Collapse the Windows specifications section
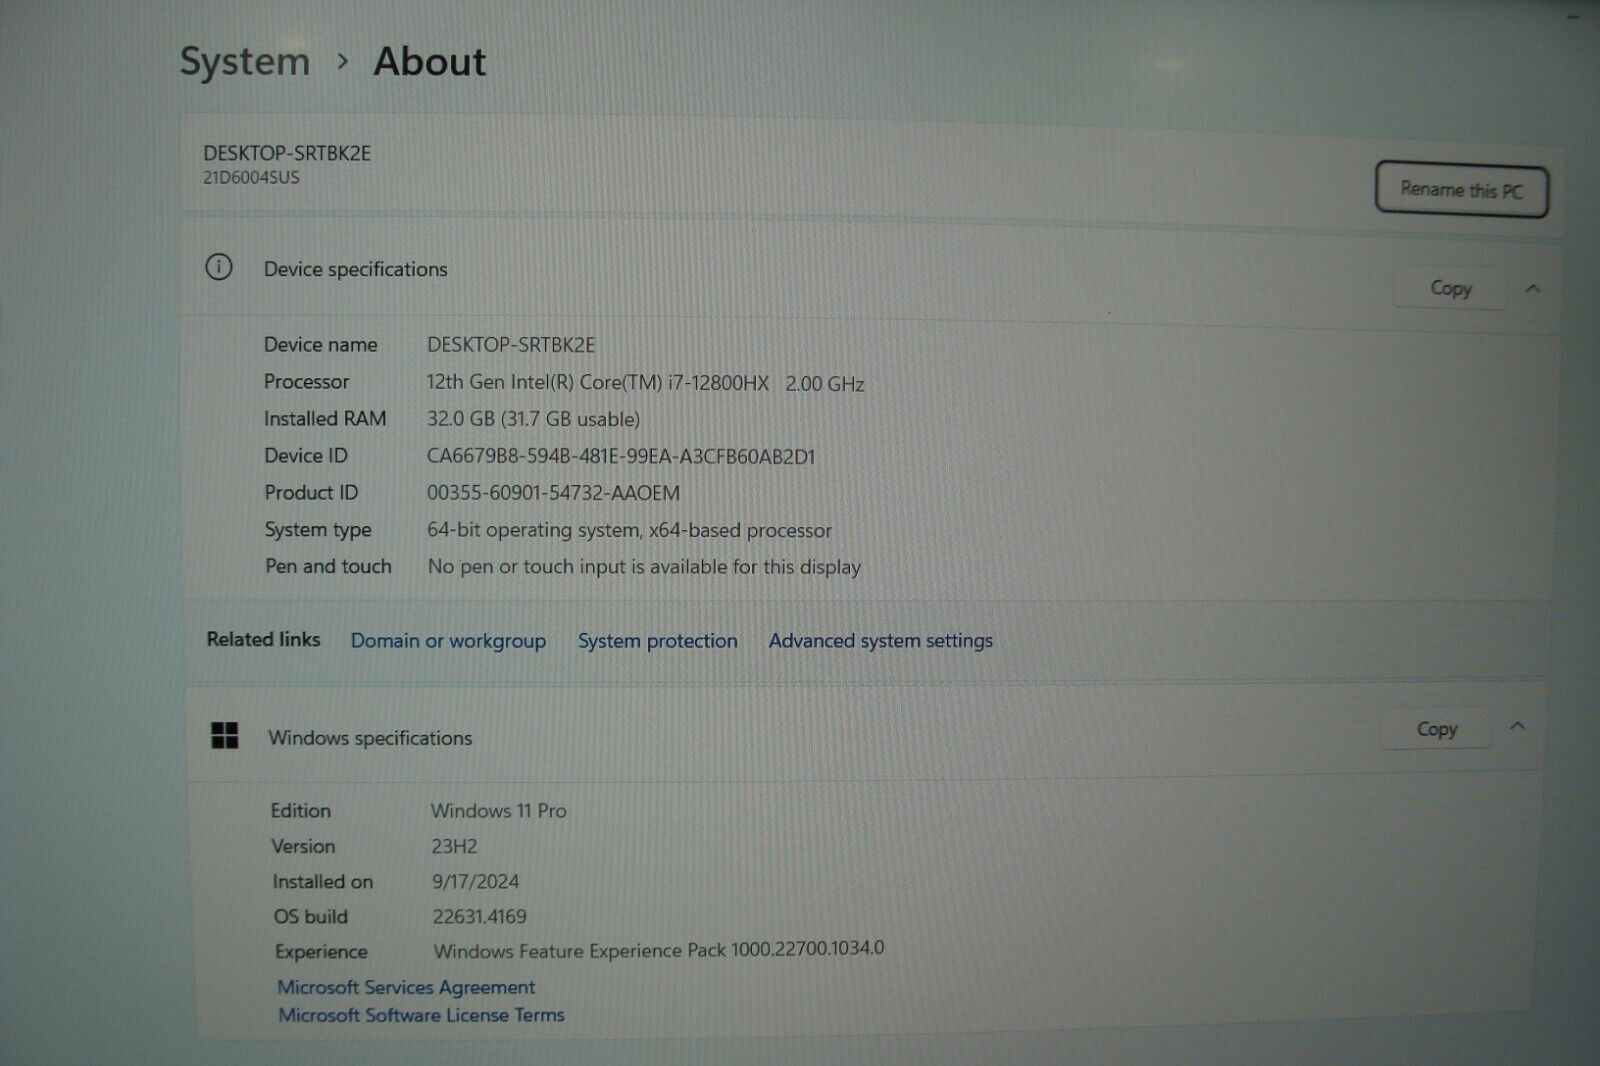1600x1066 pixels. pos(1517,727)
